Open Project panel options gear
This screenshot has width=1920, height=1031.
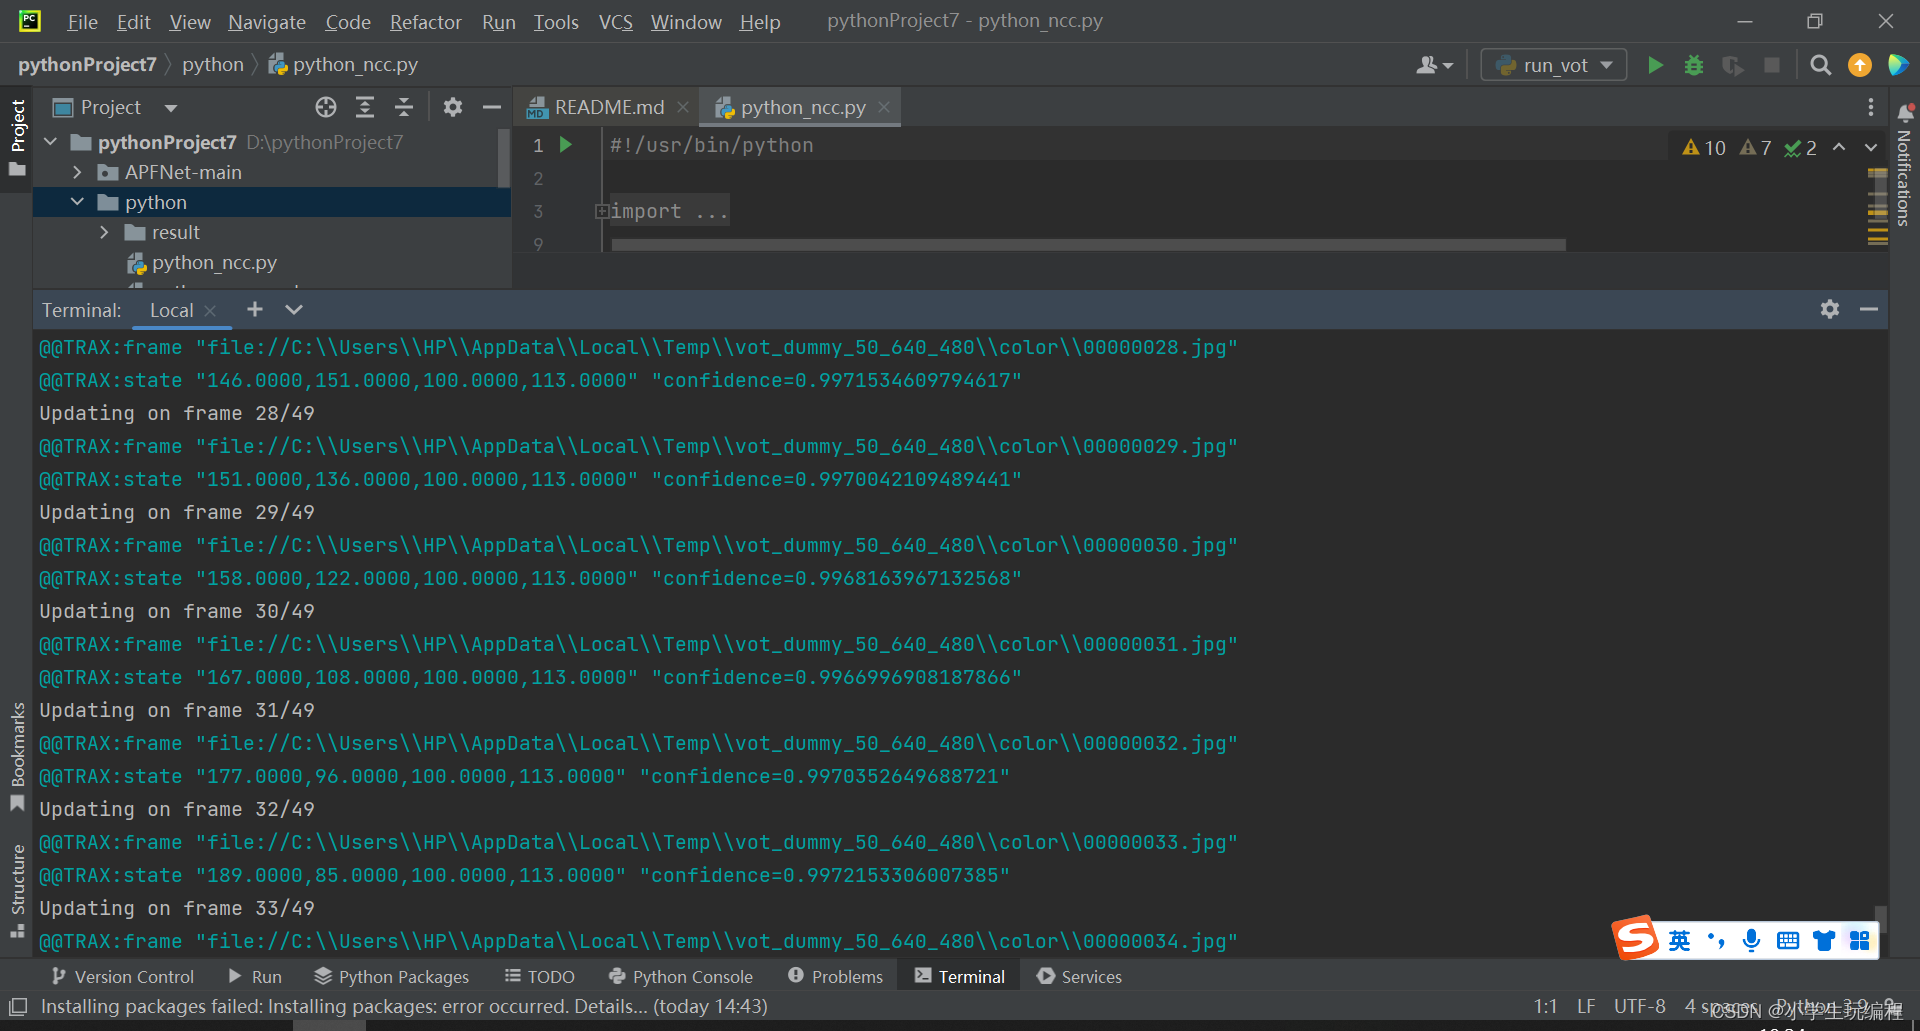coord(453,107)
